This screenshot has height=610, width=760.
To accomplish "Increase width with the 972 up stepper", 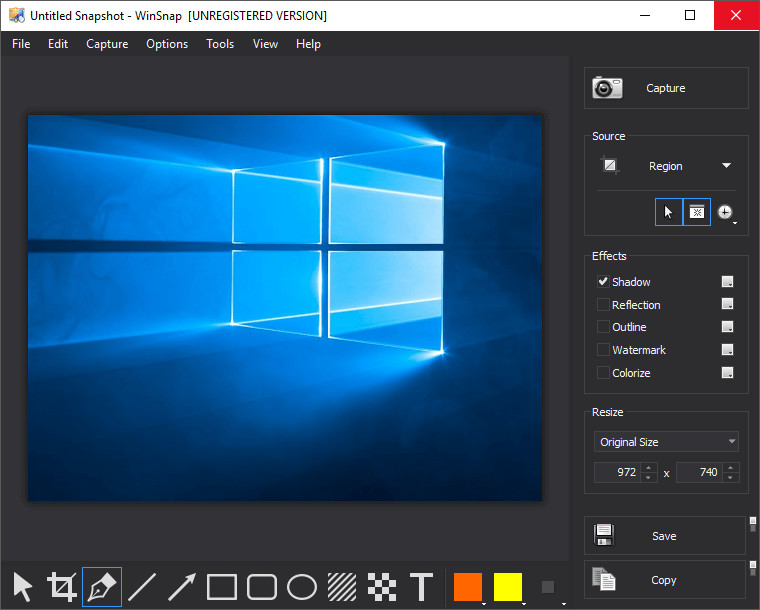I will 649,467.
